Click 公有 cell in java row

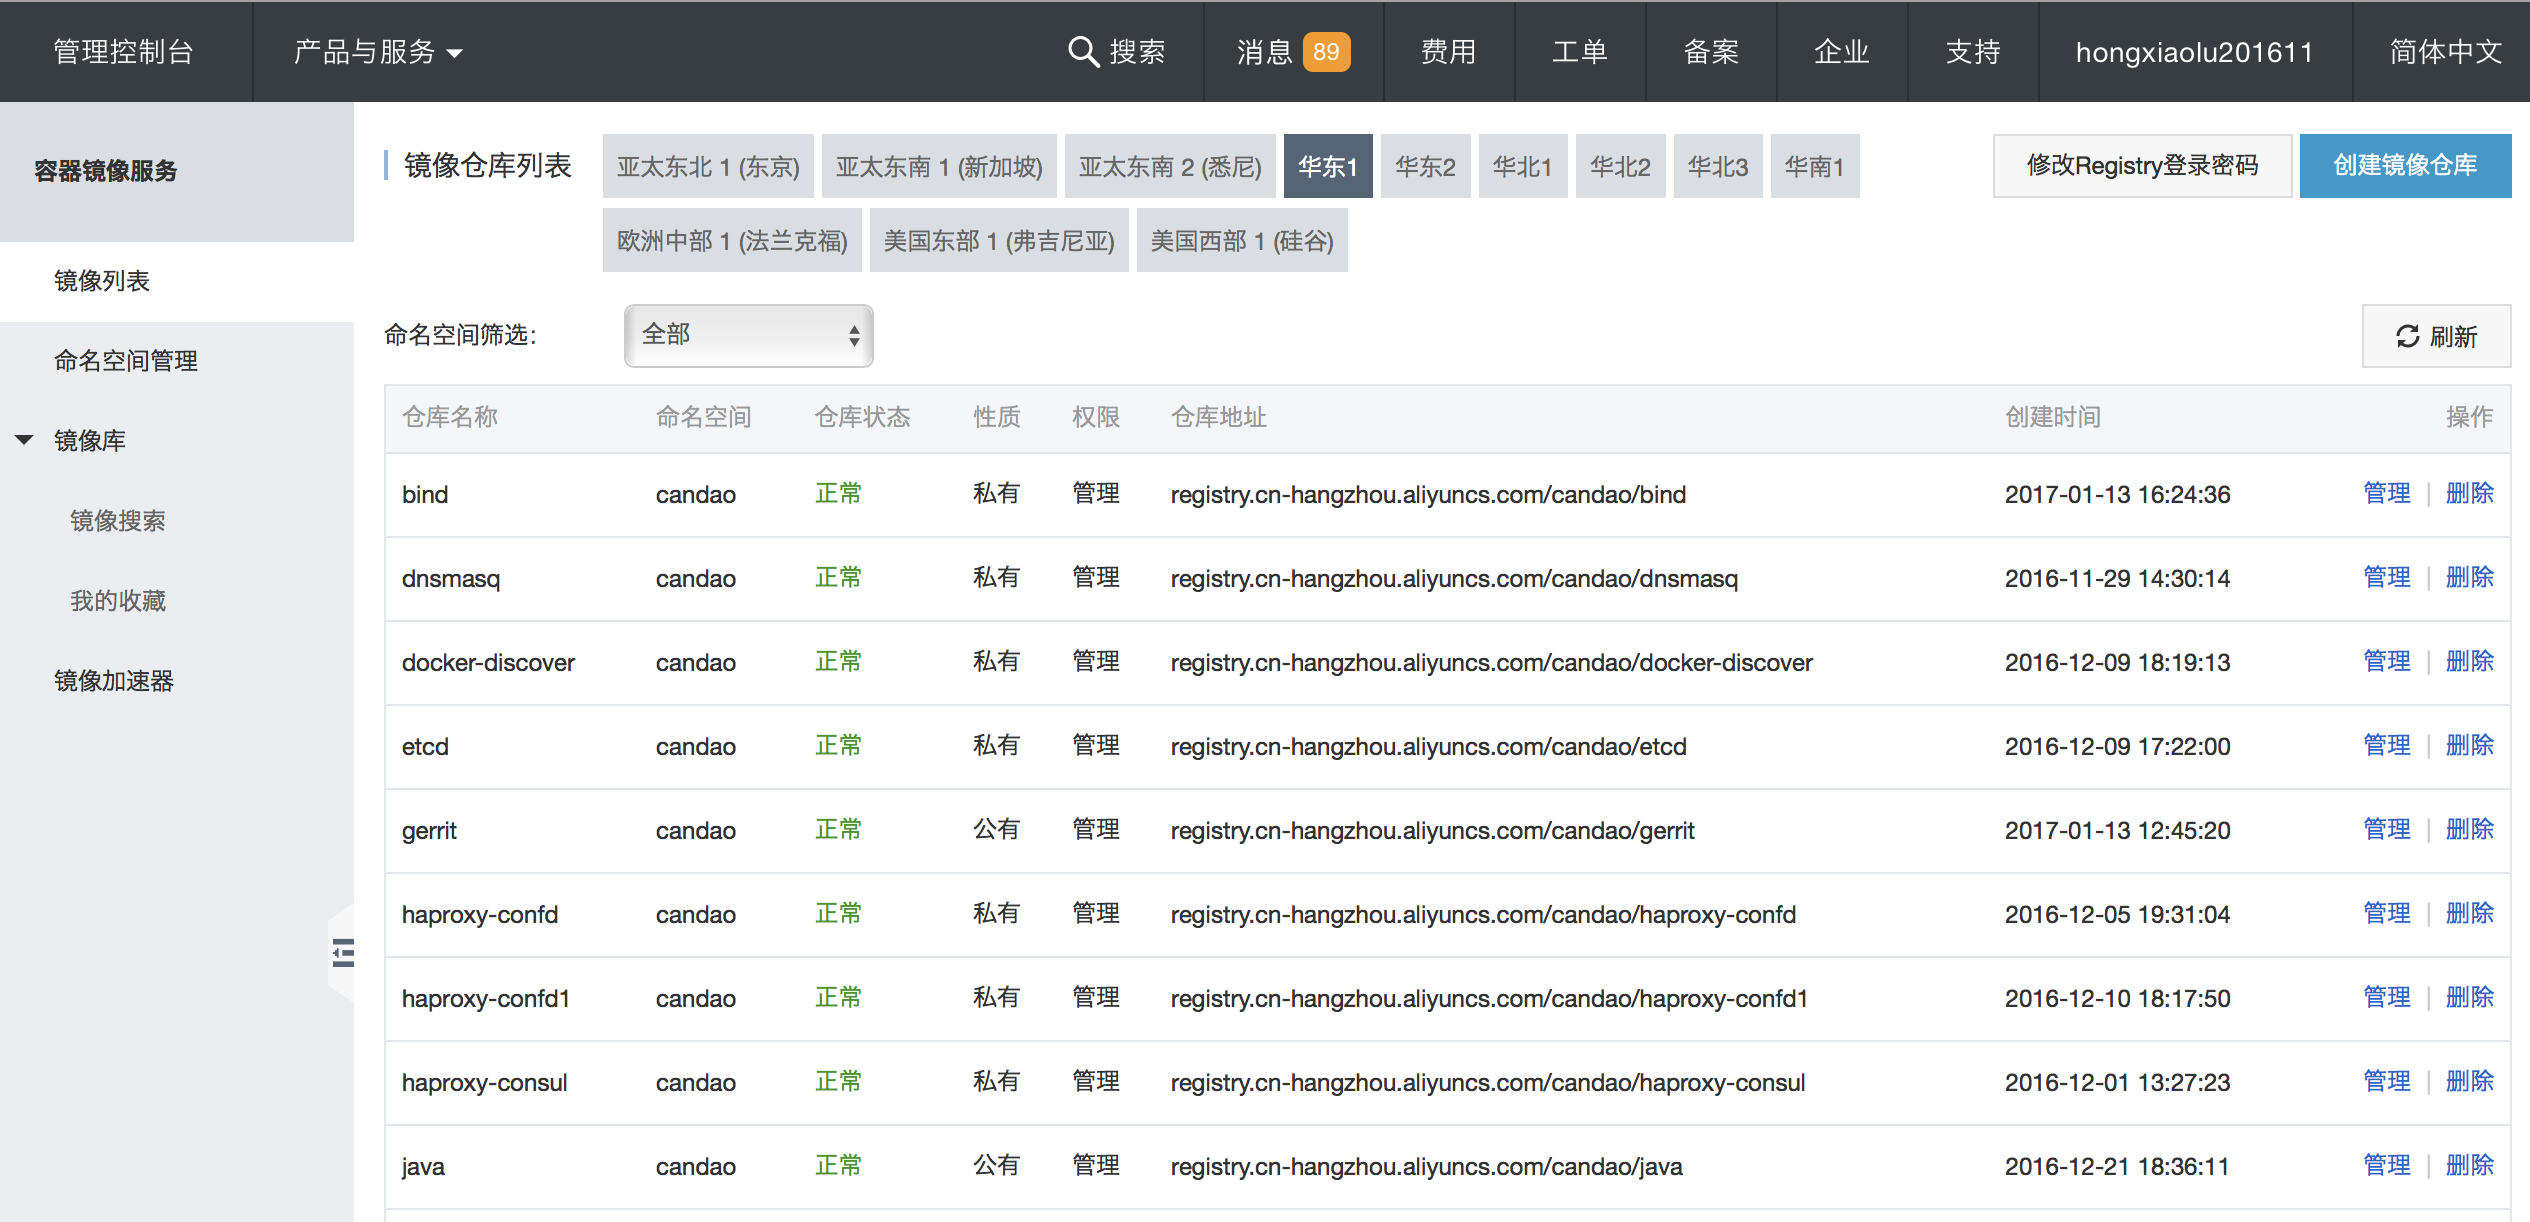tap(996, 1166)
